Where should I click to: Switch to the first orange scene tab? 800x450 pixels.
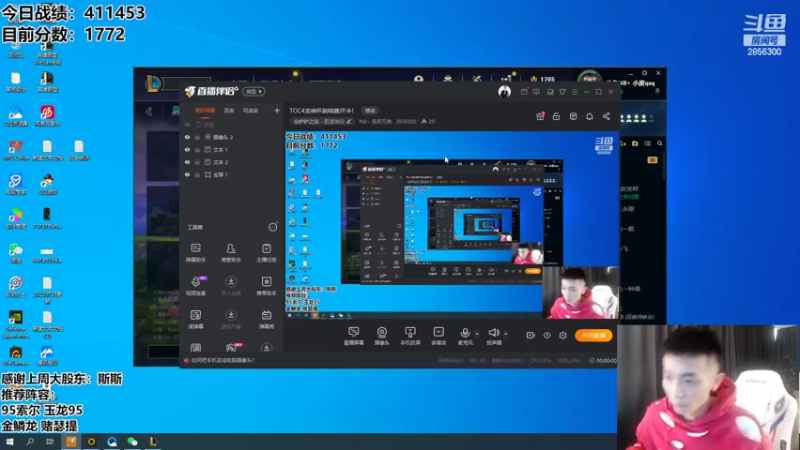[205, 111]
